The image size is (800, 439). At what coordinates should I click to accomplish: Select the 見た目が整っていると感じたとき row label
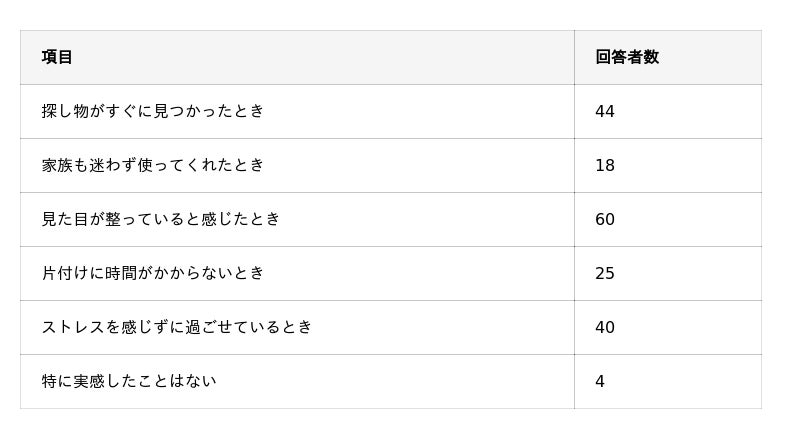161,219
